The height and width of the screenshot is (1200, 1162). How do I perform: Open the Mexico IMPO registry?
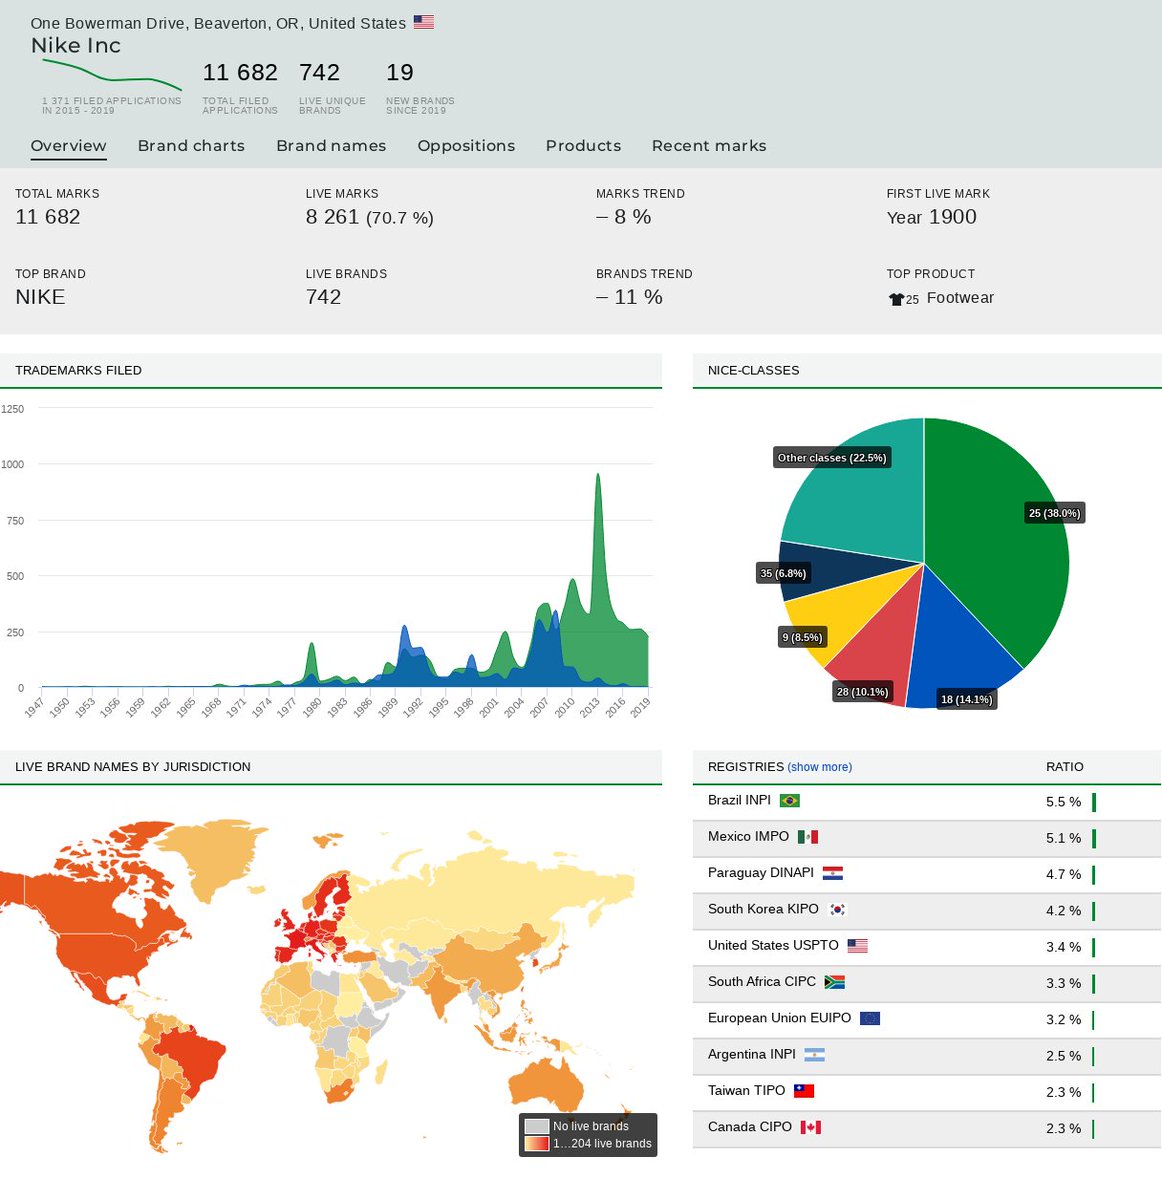(x=748, y=836)
